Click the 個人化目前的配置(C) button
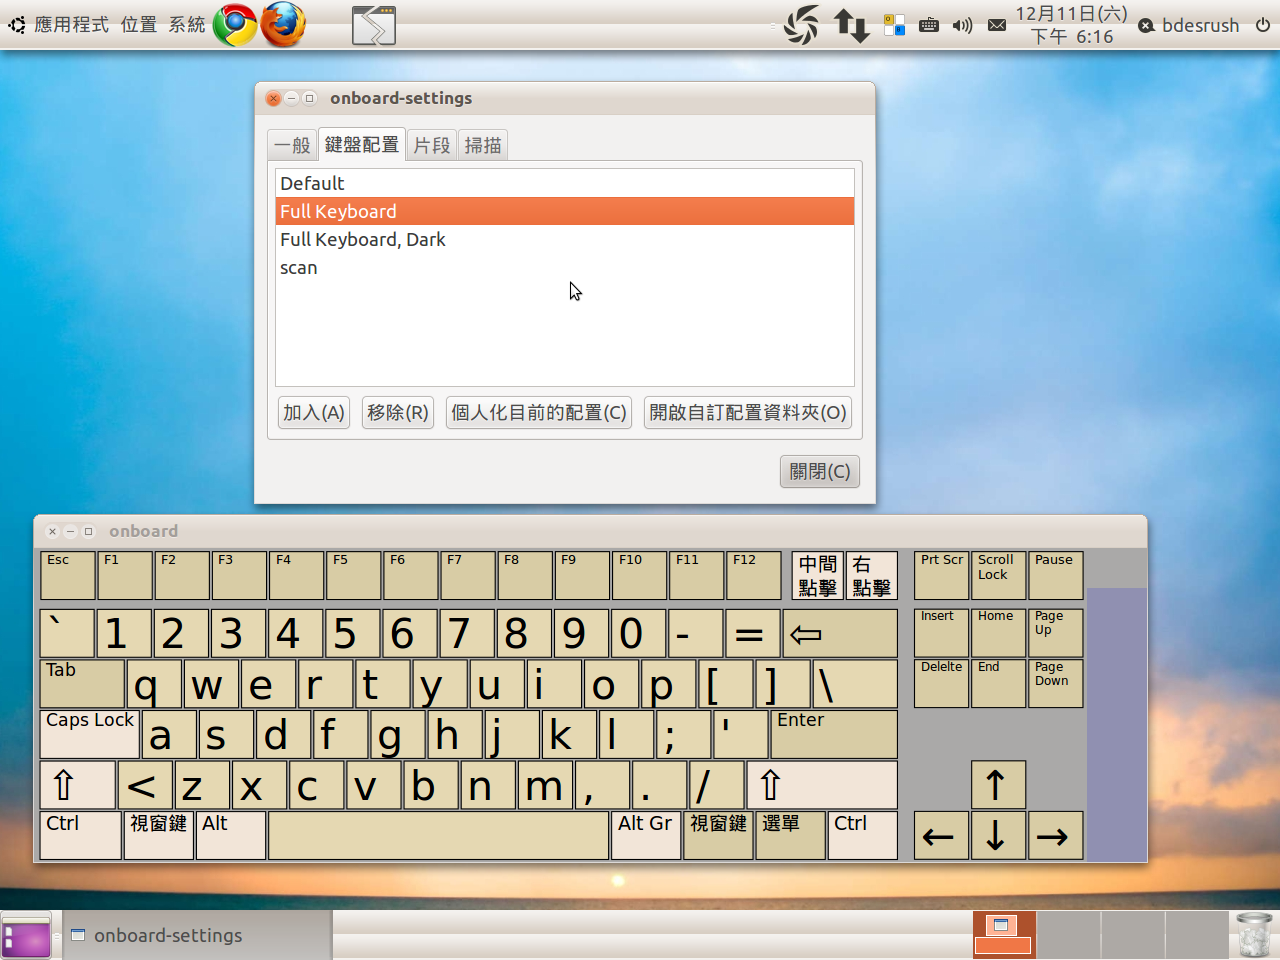 539,412
